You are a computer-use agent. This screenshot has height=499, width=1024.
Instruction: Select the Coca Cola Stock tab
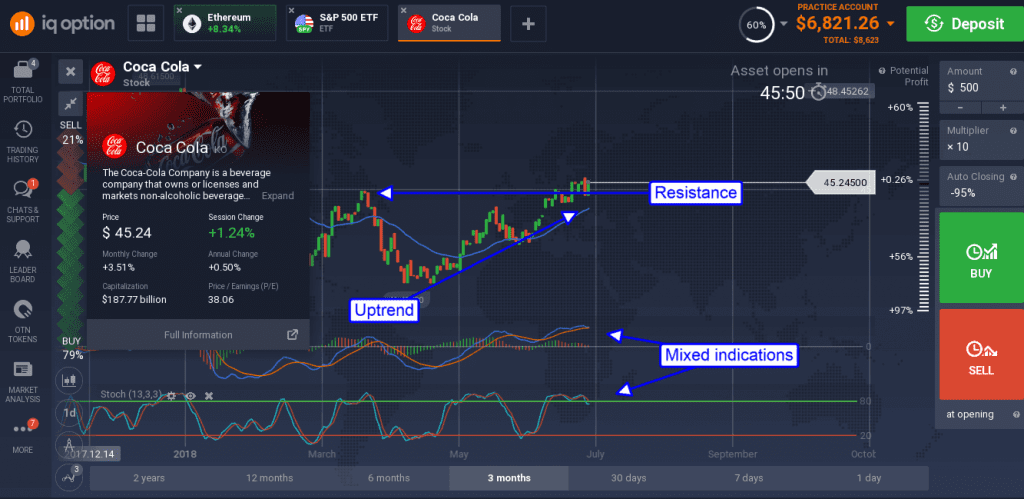click(451, 23)
